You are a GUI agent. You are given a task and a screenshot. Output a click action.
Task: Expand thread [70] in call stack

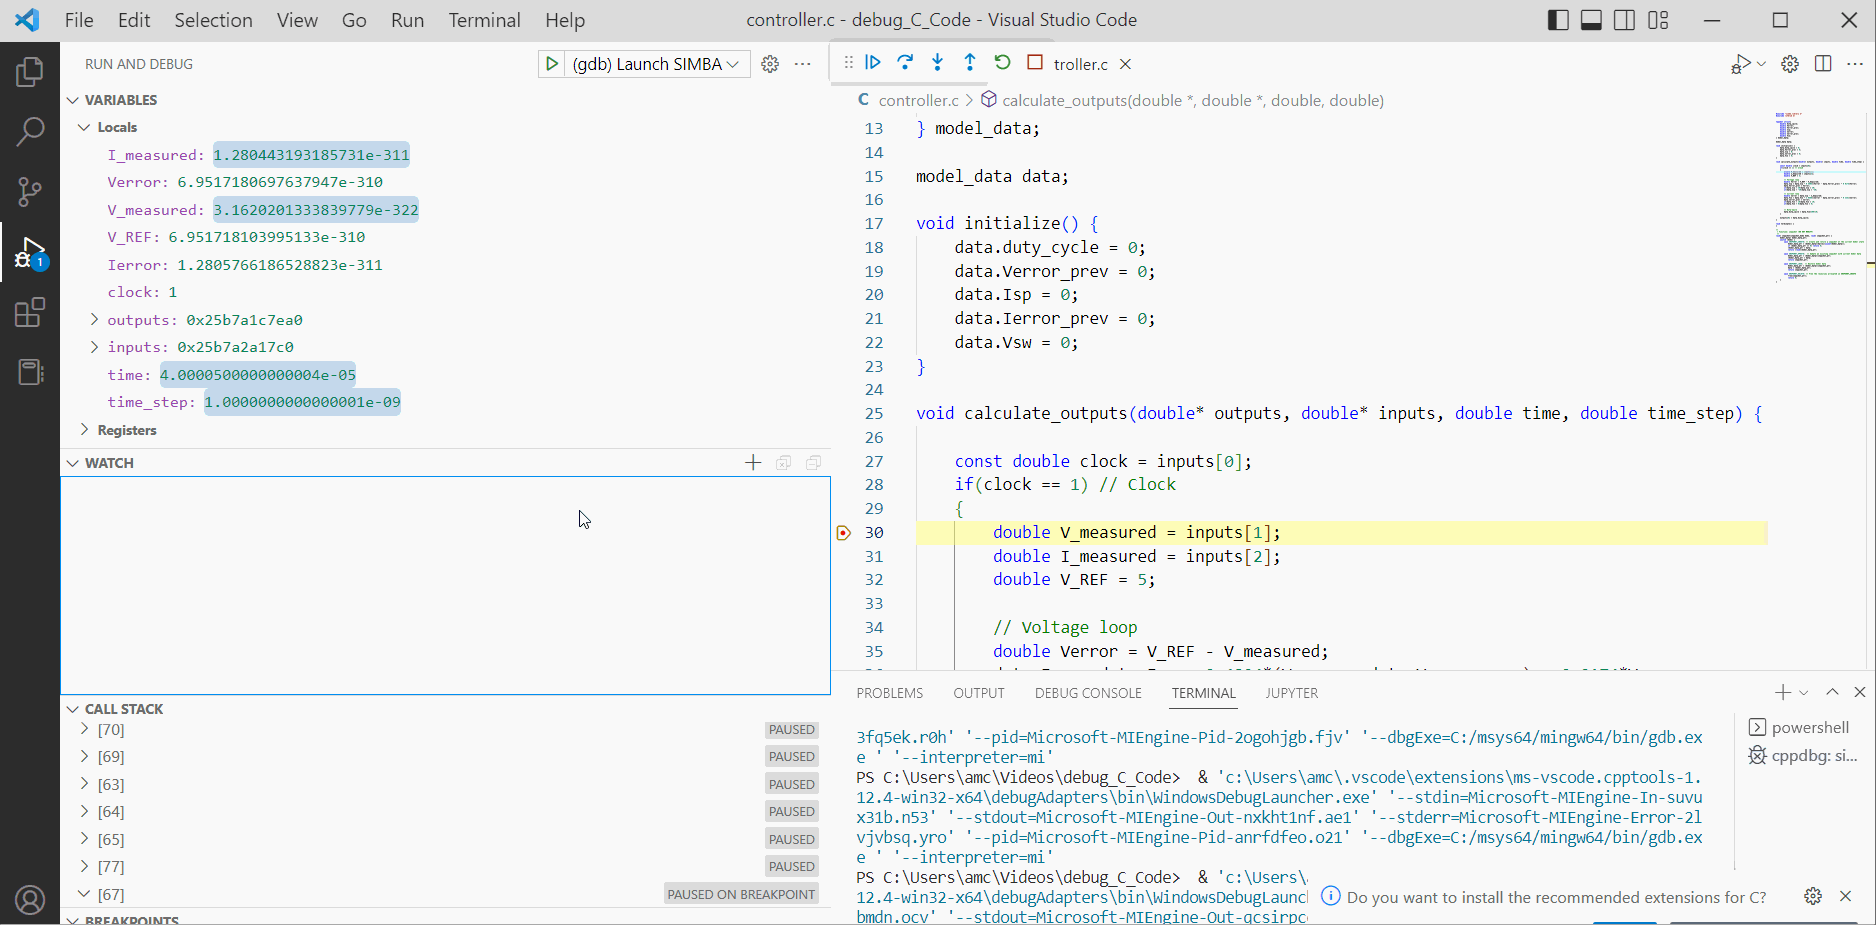click(85, 730)
